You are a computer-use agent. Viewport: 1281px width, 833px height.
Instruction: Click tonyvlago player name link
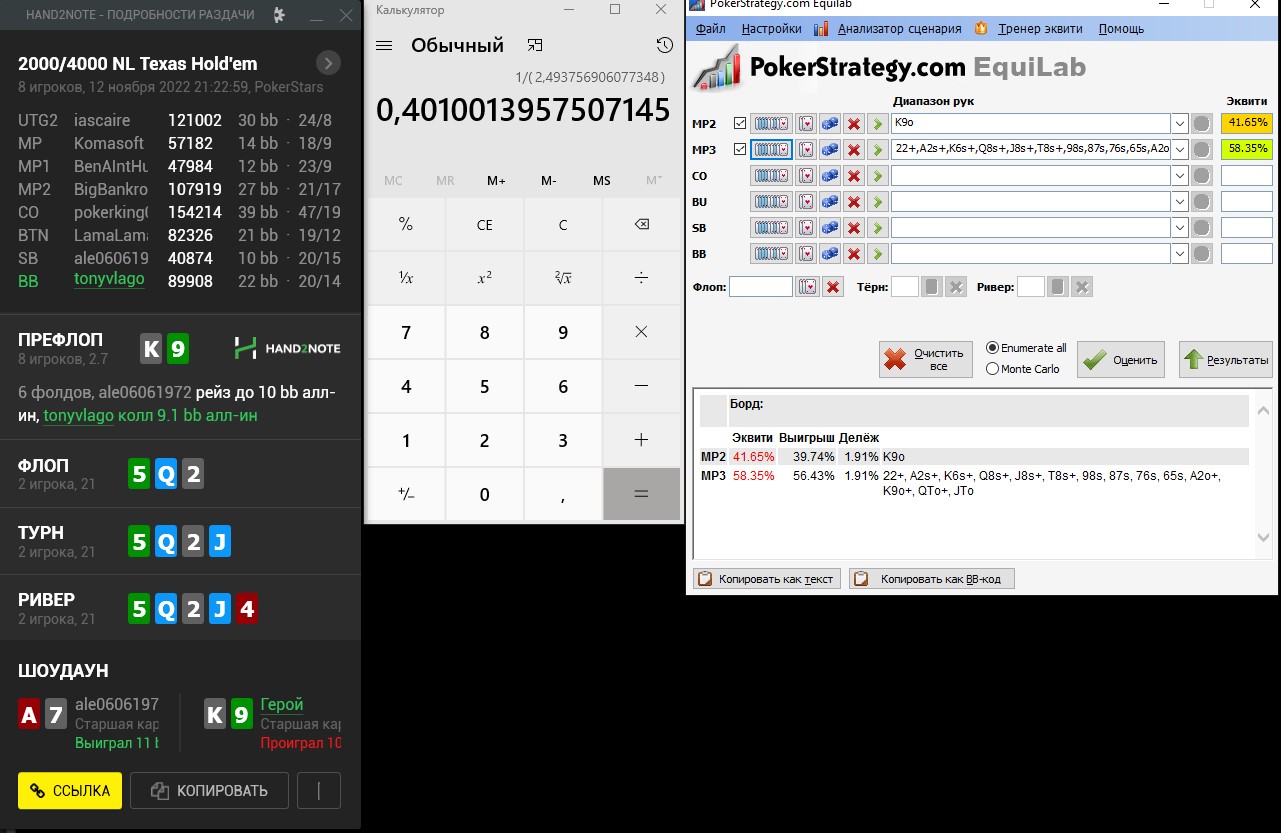pos(109,281)
